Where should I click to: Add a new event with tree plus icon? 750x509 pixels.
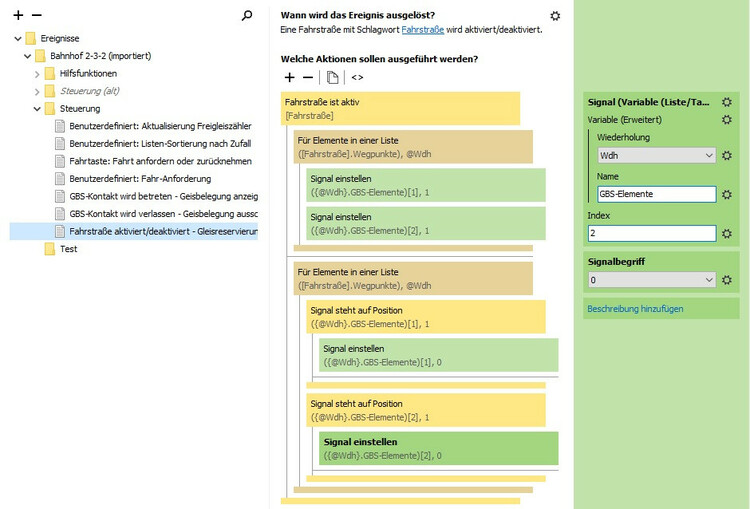[x=18, y=16]
